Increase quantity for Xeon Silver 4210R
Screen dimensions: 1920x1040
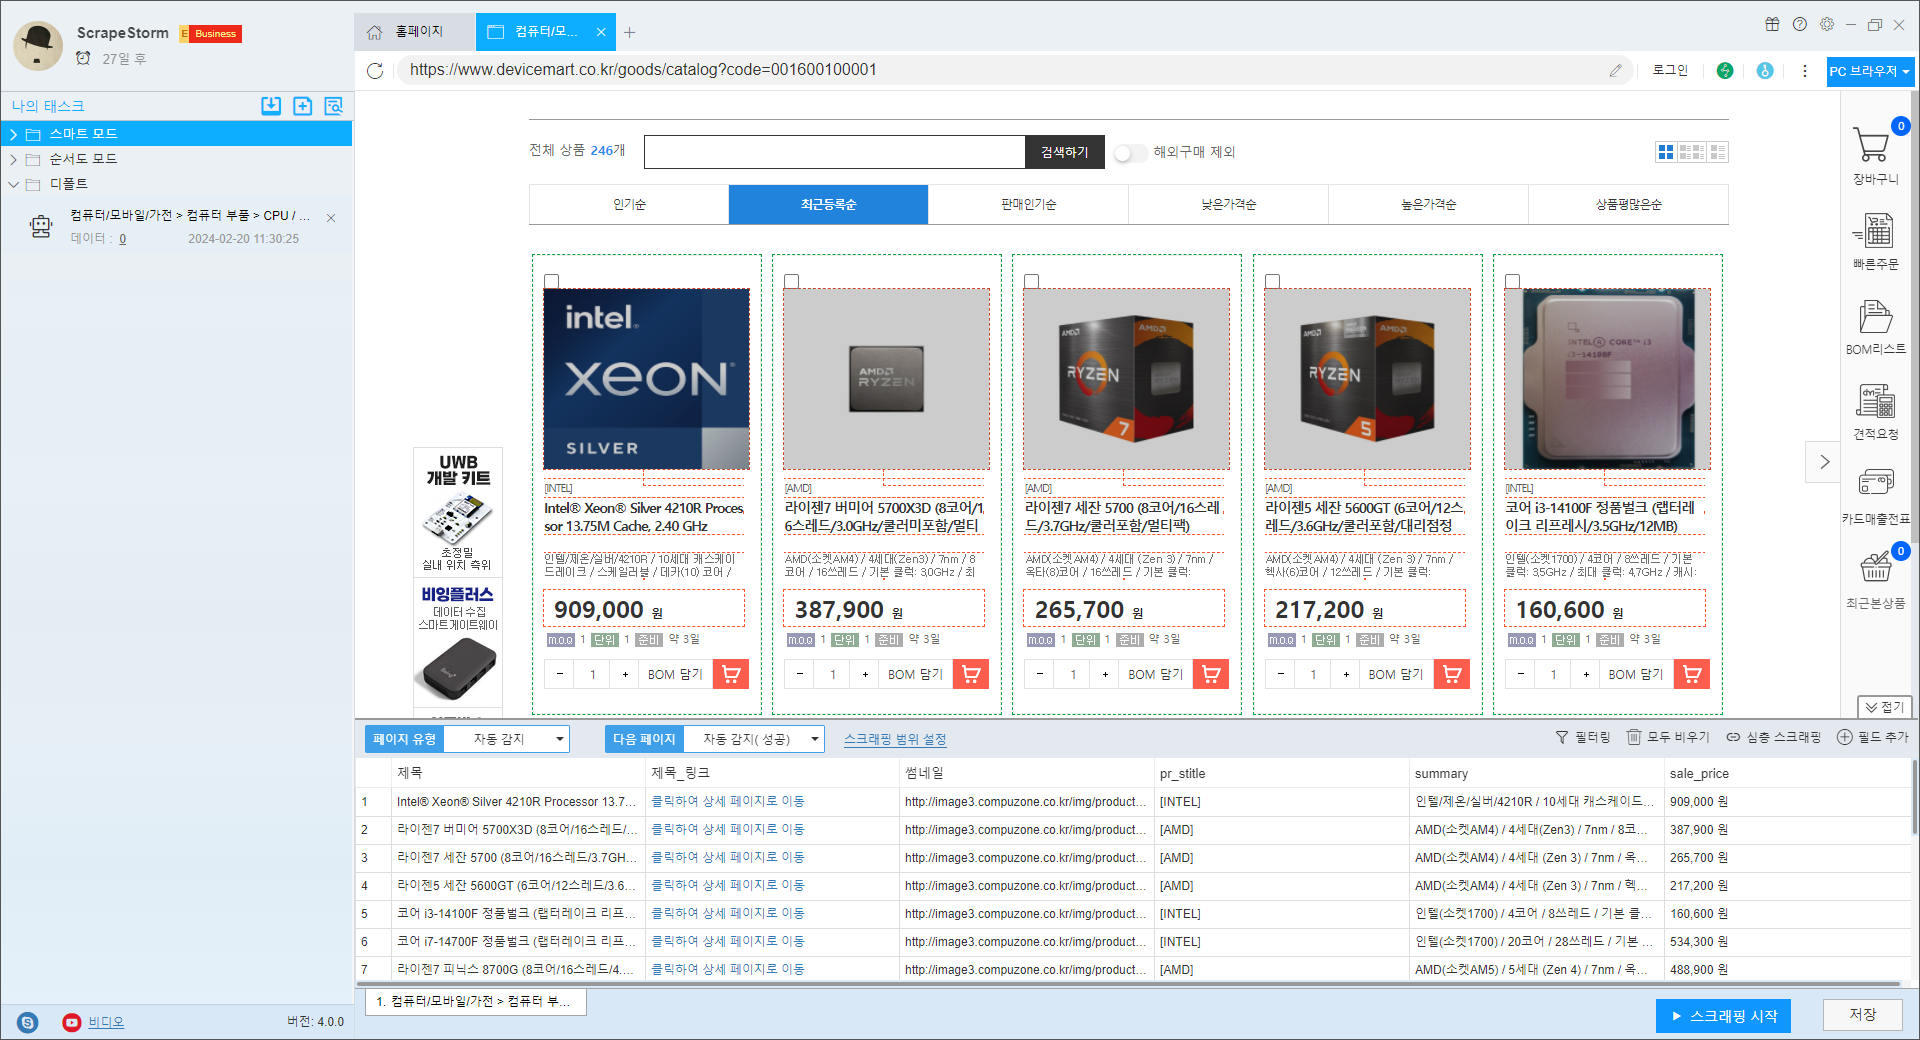tap(626, 674)
